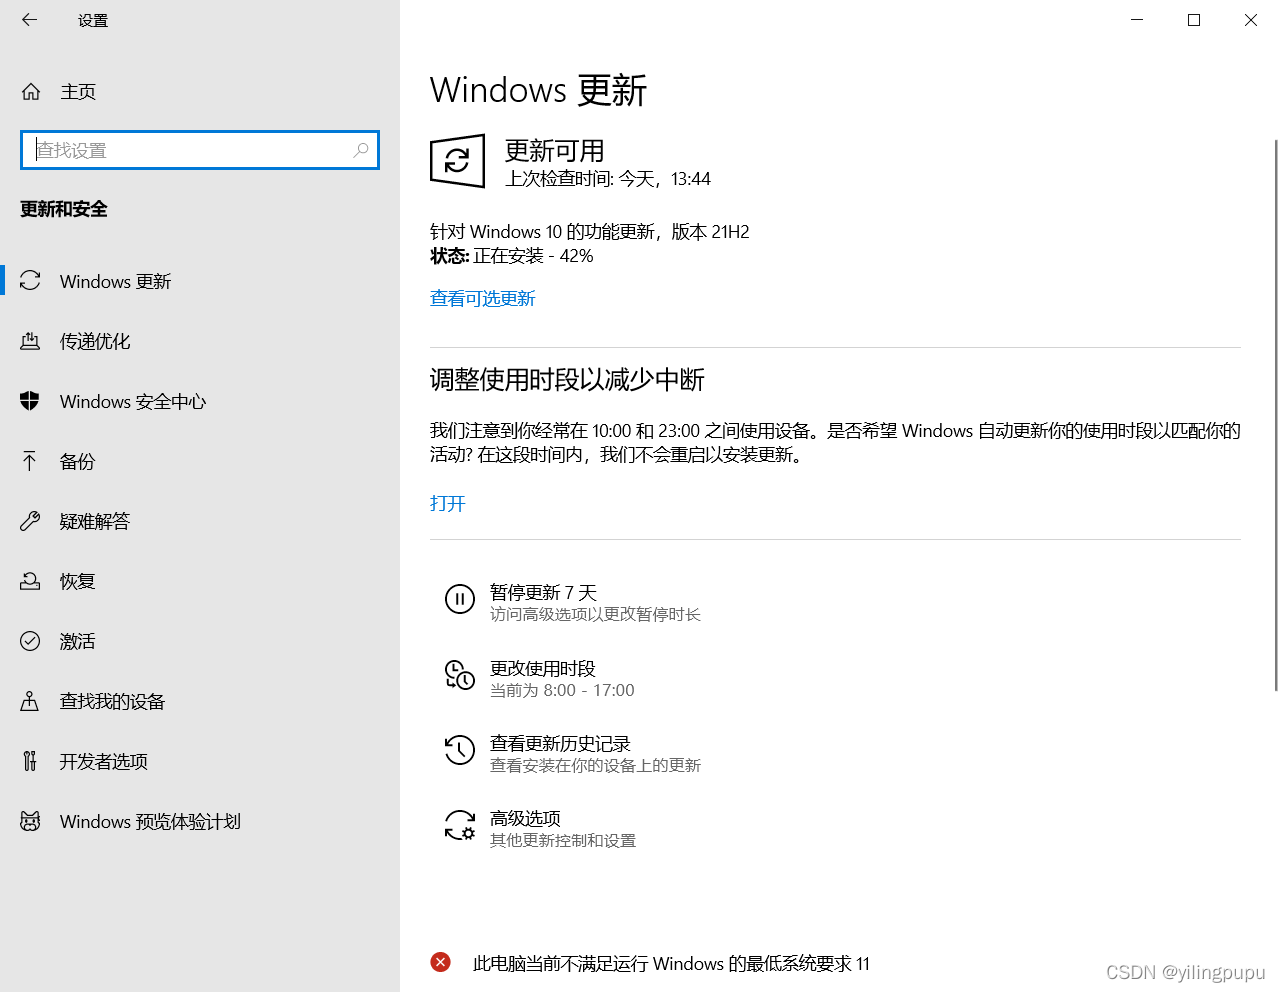Click the large update status refresh icon
1280x992 pixels.
[457, 160]
